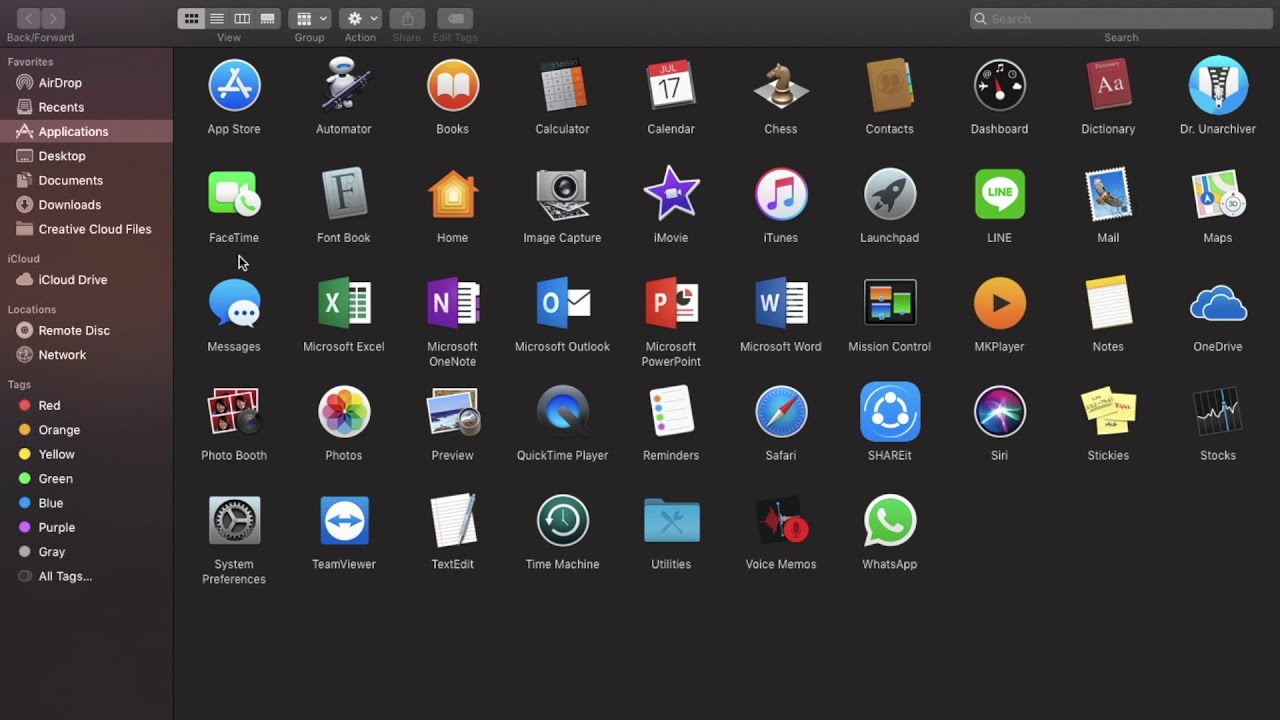This screenshot has height=720, width=1280.
Task: Click the Contacts app icon
Action: (889, 85)
